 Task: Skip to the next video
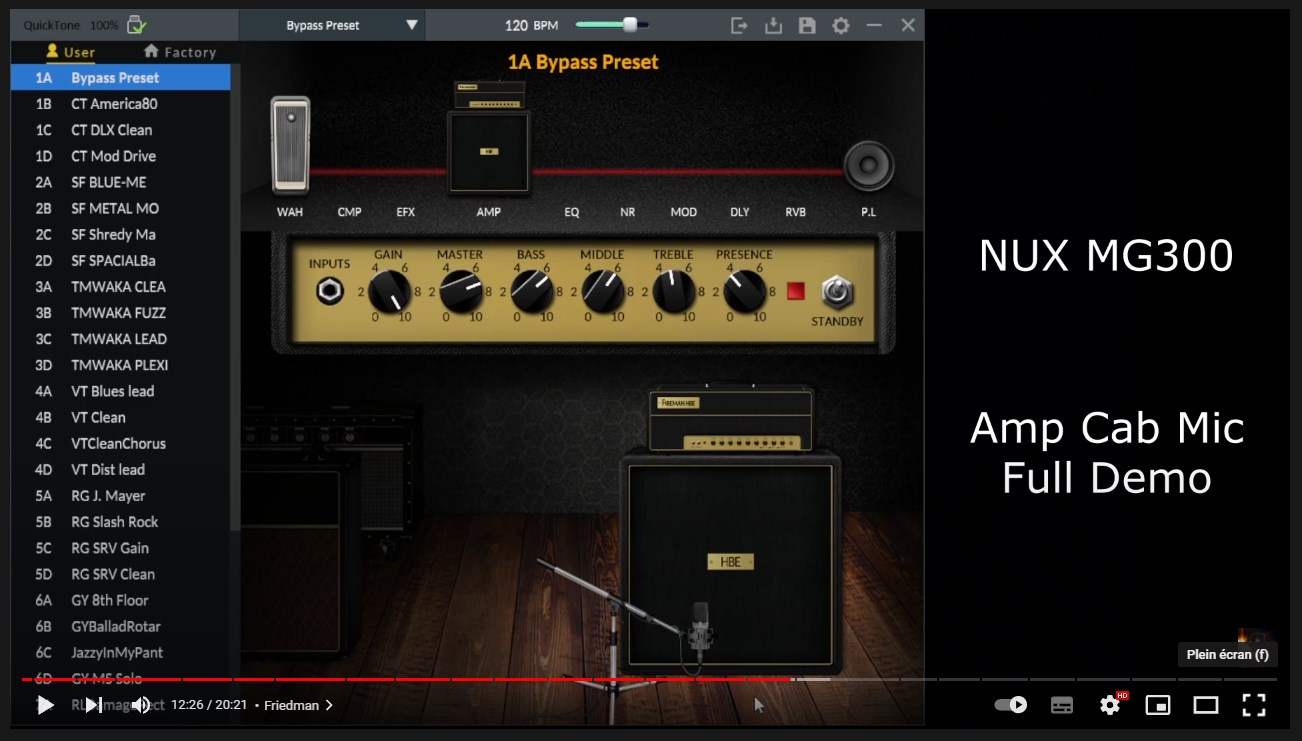(x=93, y=705)
